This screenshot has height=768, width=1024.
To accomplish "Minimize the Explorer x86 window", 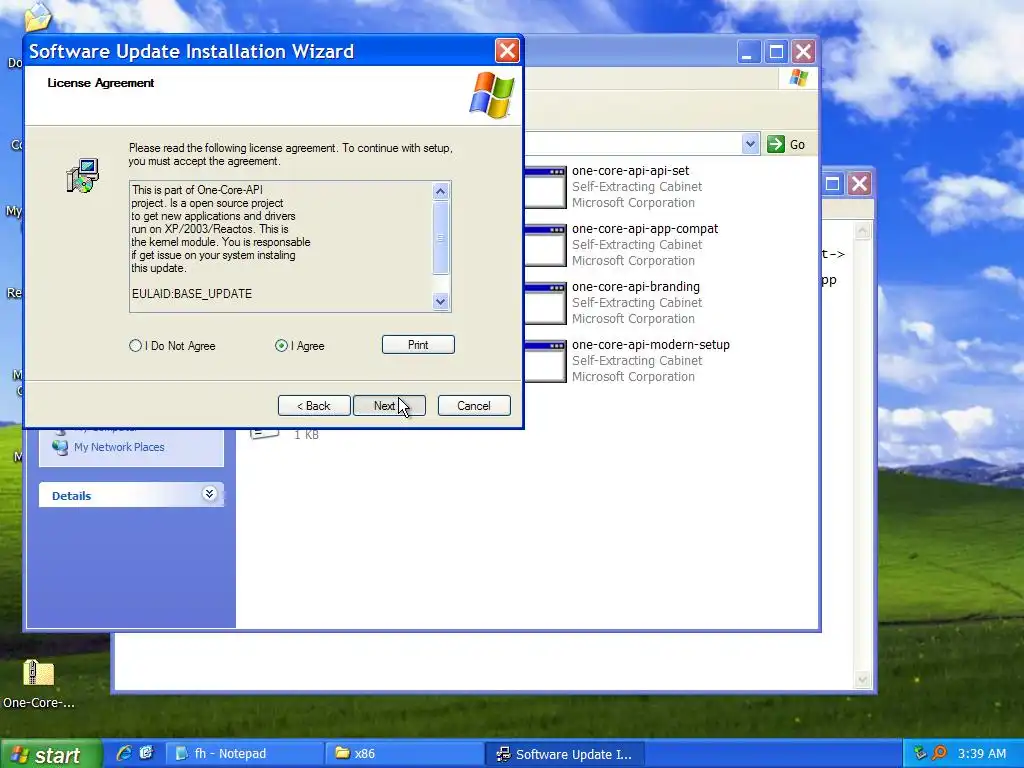I will click(x=748, y=52).
